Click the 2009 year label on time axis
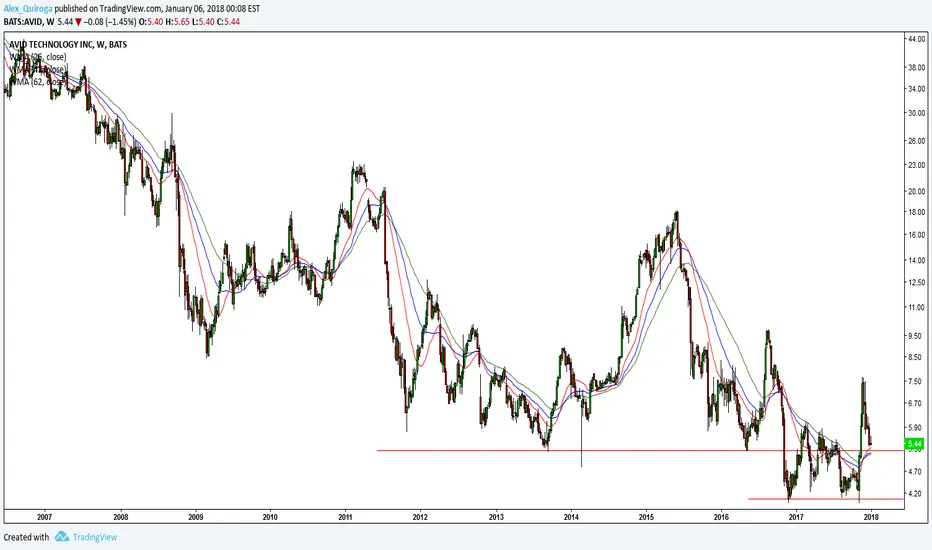932x550 pixels. tap(196, 517)
